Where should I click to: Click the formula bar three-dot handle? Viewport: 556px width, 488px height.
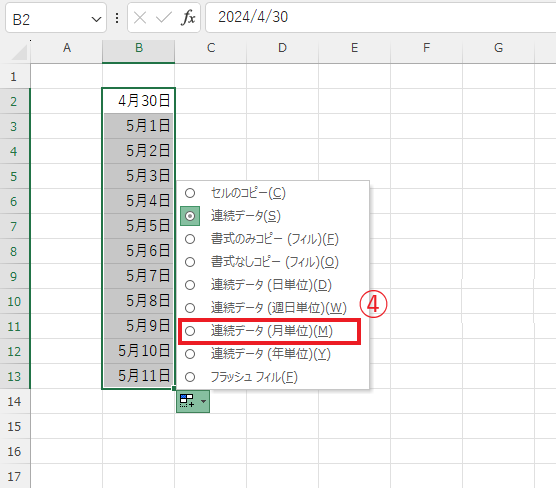pyautogui.click(x=117, y=18)
